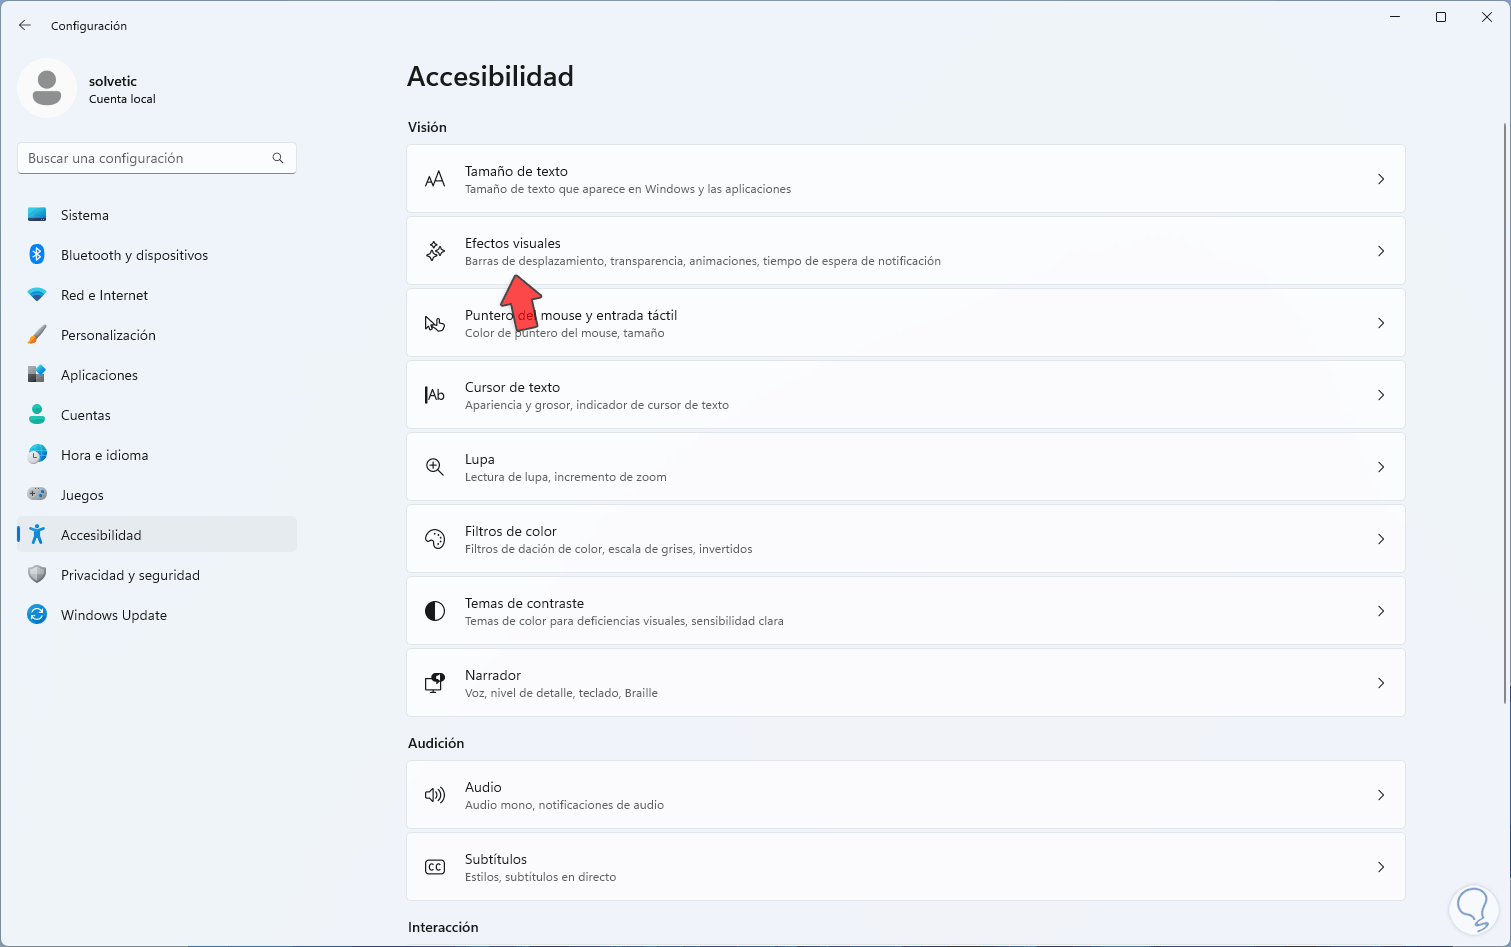Viewport: 1511px width, 947px height.
Task: Click the search magnifier icon in sidebar
Action: point(278,158)
